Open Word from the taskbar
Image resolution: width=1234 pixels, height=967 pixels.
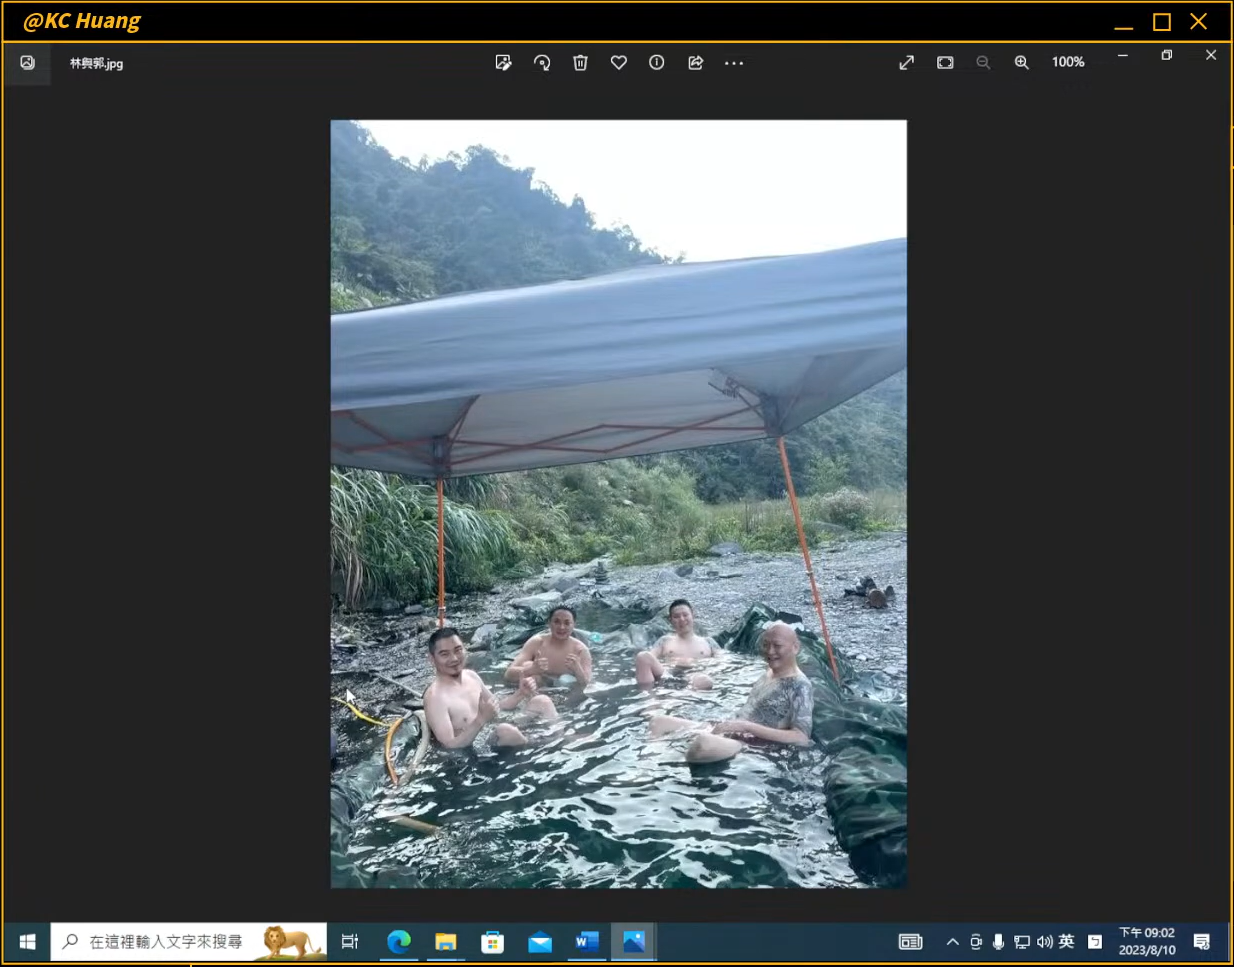[x=587, y=942]
